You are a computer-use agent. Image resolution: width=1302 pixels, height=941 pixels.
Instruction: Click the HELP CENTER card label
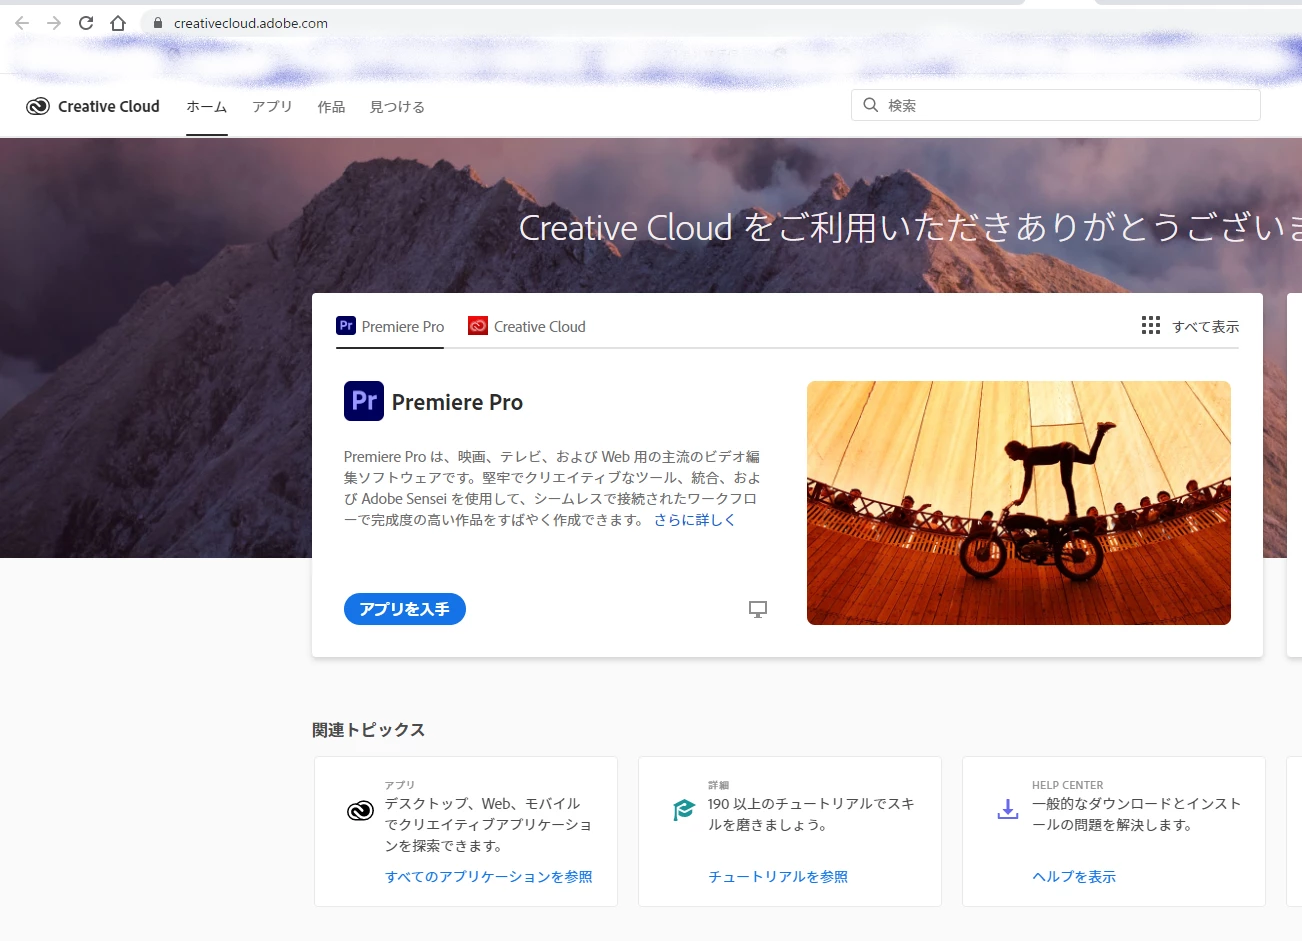point(1068,785)
